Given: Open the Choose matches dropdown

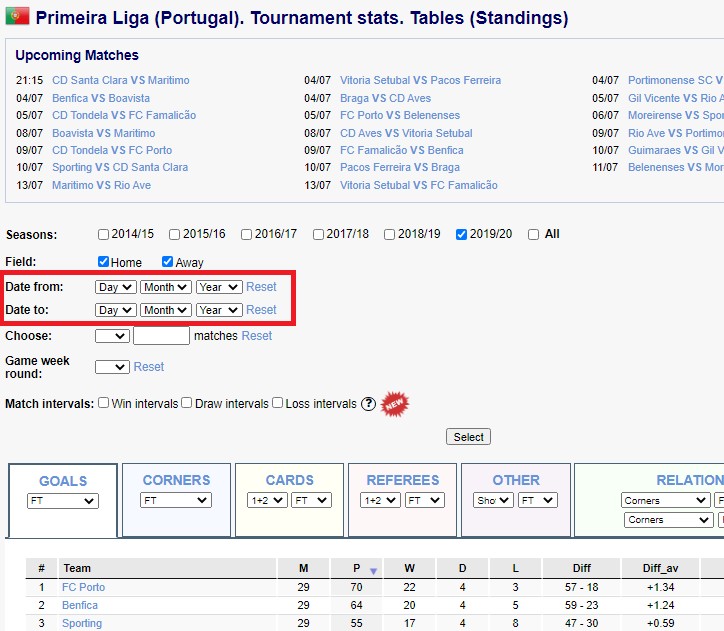Looking at the screenshot, I should click(x=112, y=336).
